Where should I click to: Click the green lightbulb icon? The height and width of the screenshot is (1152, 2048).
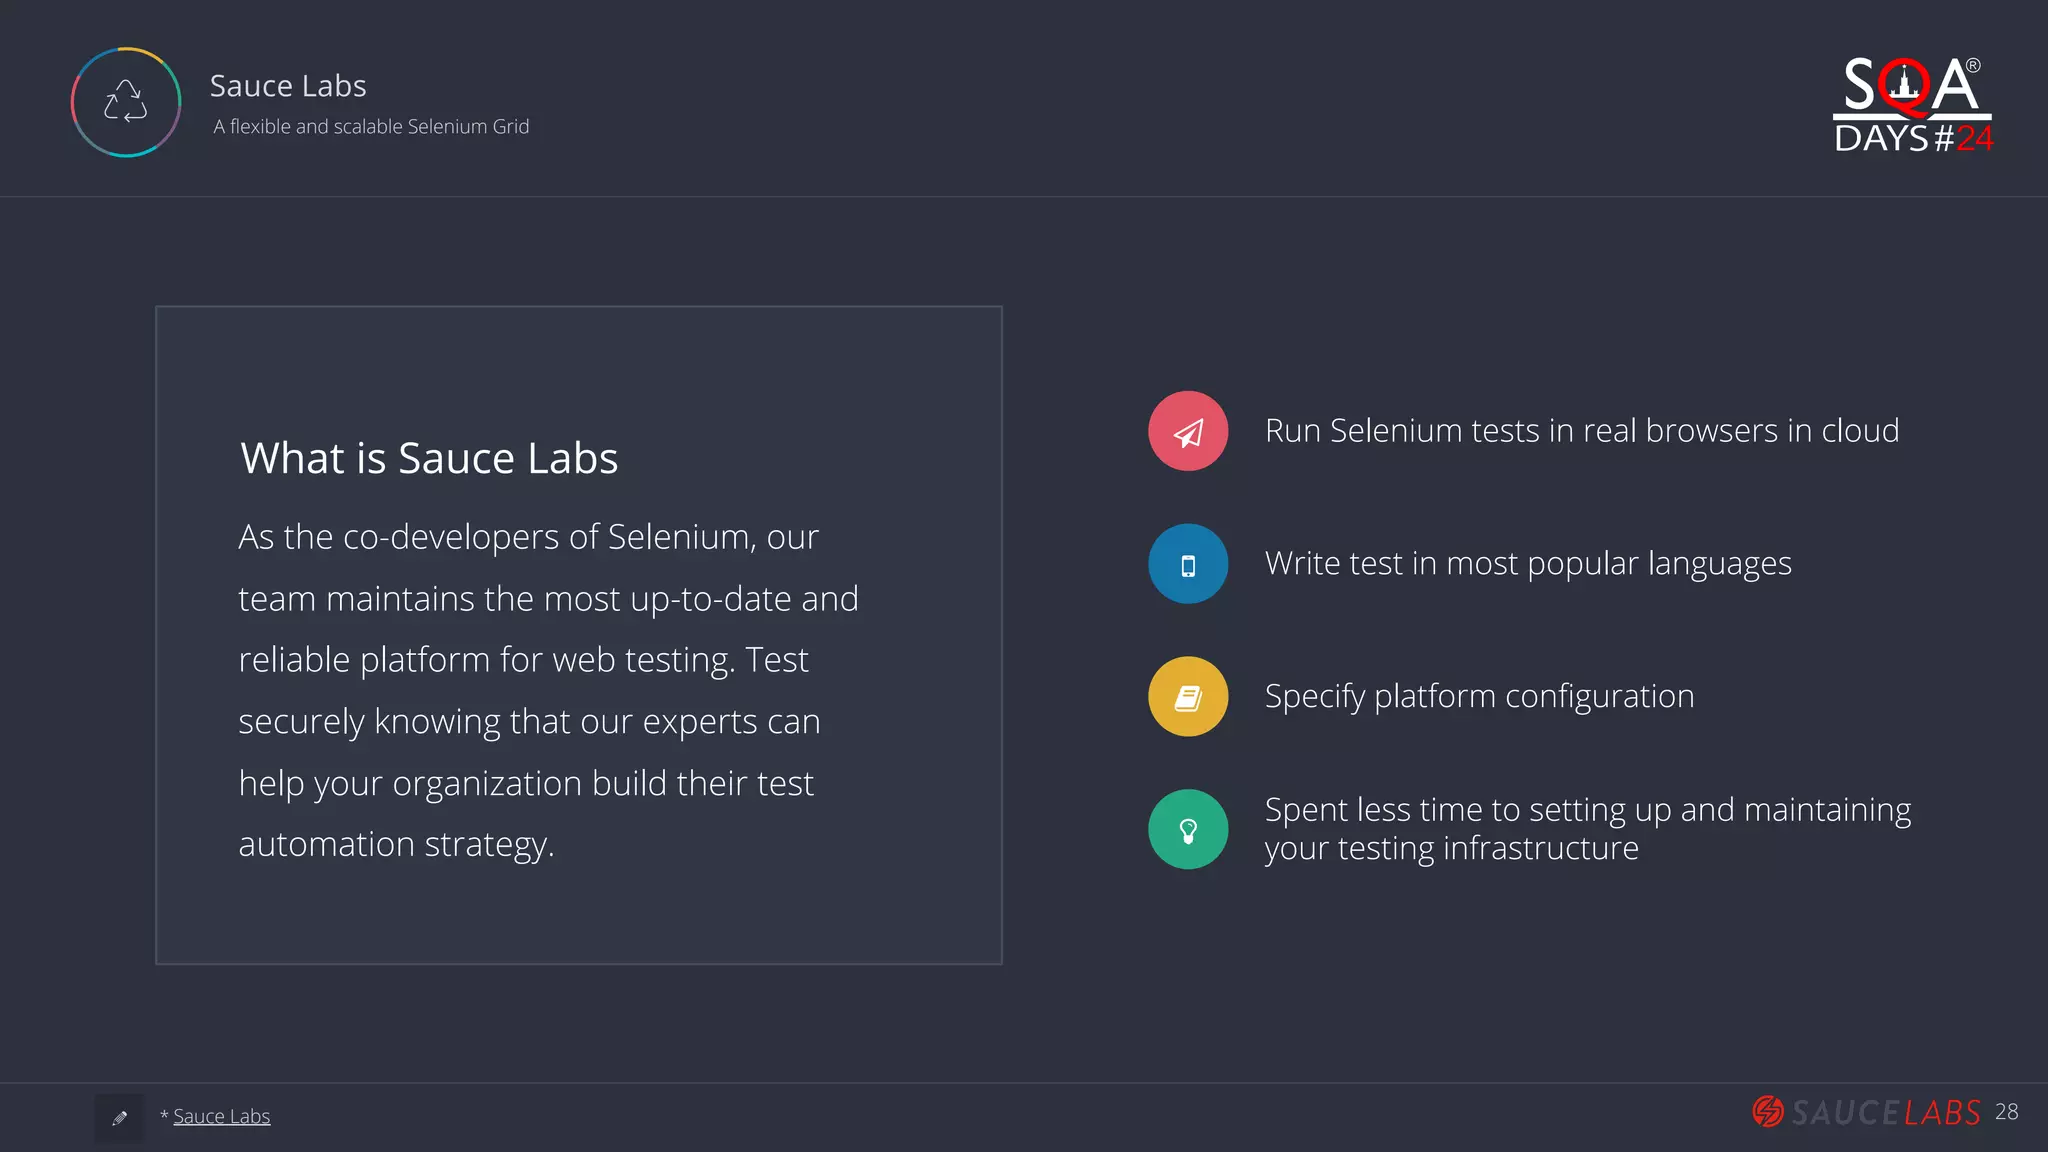click(x=1188, y=830)
